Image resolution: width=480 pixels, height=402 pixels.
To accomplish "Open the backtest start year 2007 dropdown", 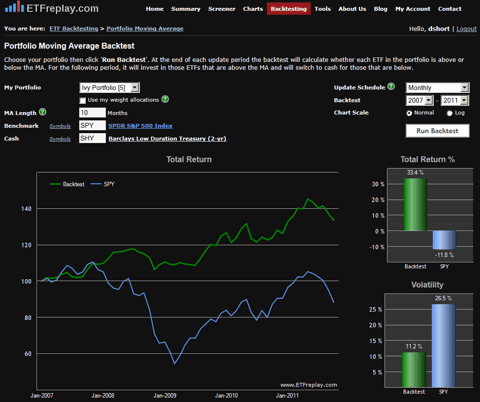I will [x=420, y=100].
